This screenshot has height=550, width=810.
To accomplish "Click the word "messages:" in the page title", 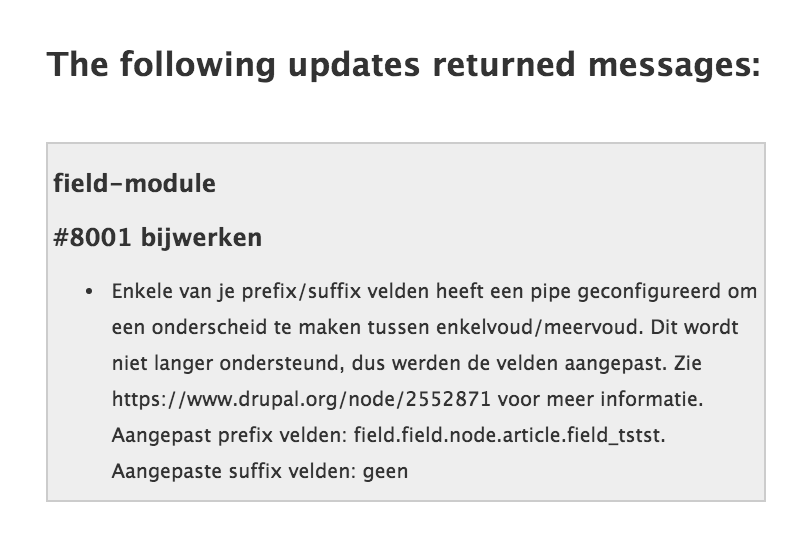I will coord(674,66).
